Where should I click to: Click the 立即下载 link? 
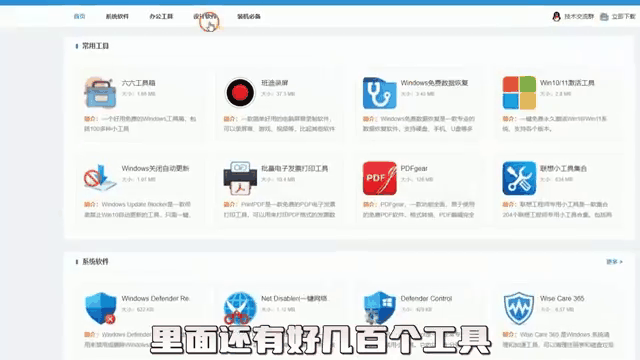[x=624, y=17]
